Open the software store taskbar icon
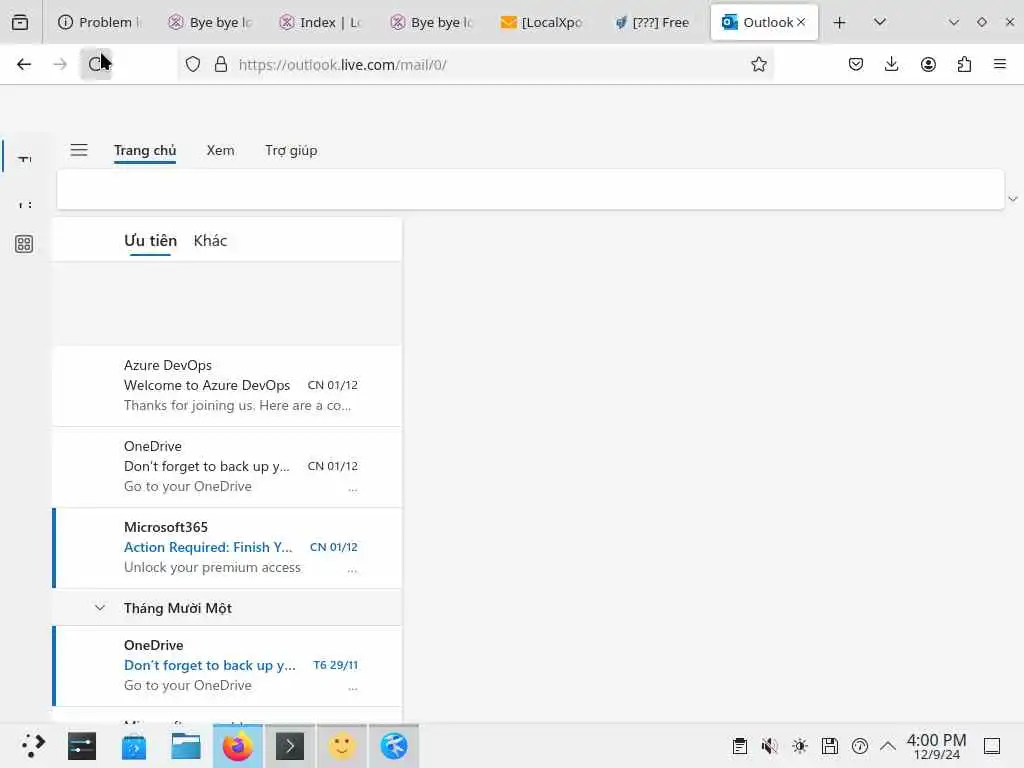This screenshot has height=768, width=1024. pyautogui.click(x=134, y=746)
